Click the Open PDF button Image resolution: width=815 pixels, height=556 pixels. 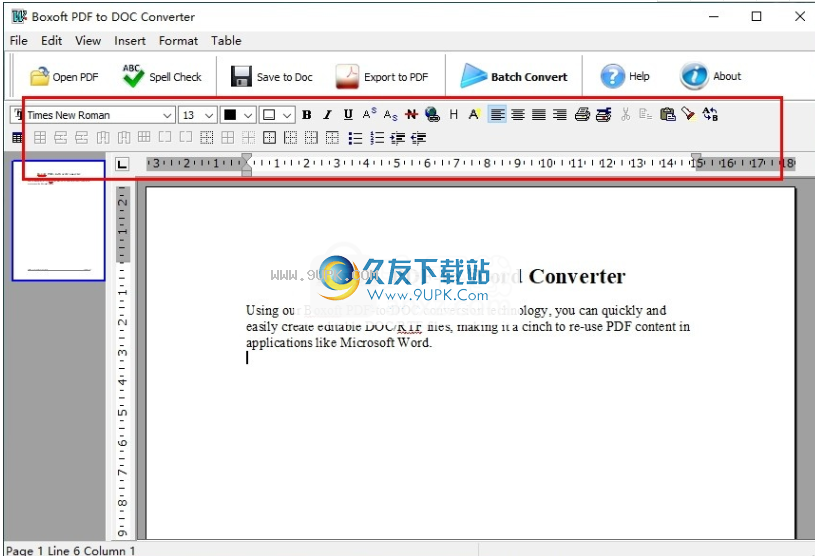point(64,77)
